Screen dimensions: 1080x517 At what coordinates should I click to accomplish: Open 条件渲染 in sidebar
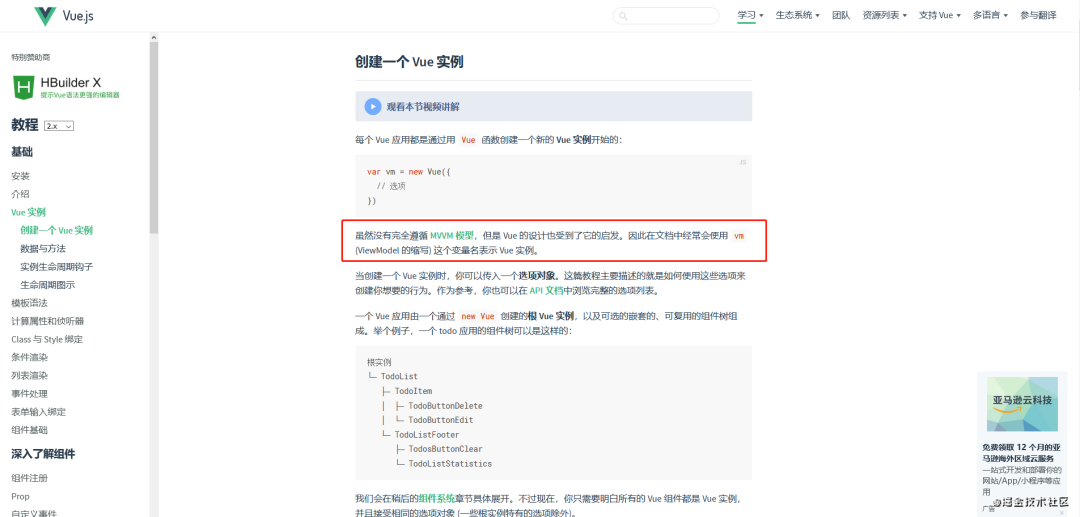(30, 357)
